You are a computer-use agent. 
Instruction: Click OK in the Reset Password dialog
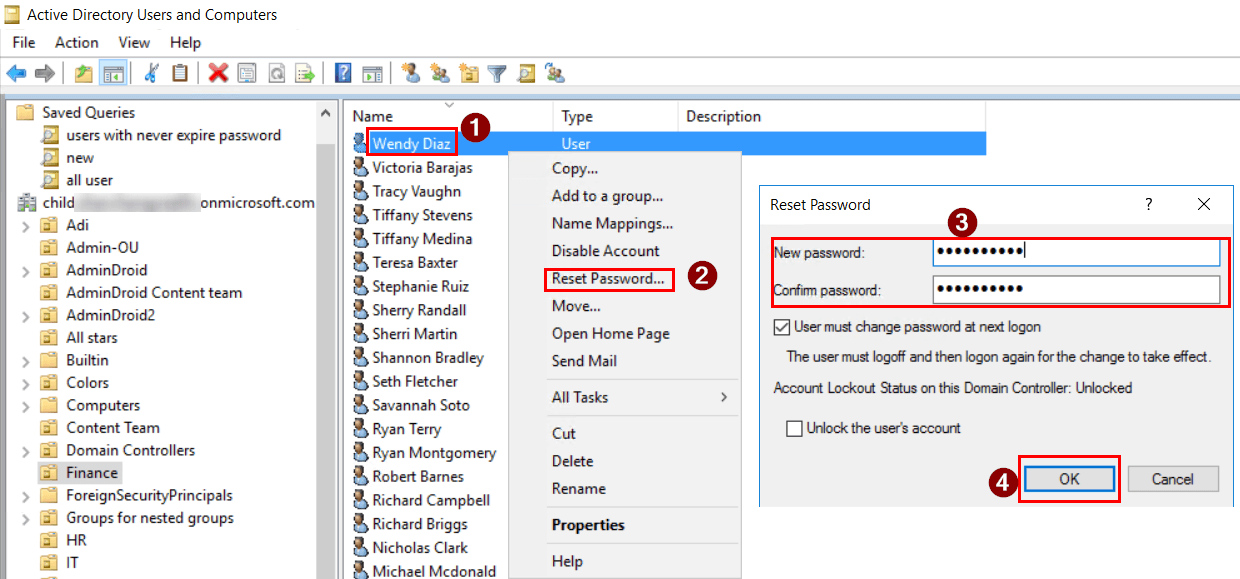click(1069, 478)
